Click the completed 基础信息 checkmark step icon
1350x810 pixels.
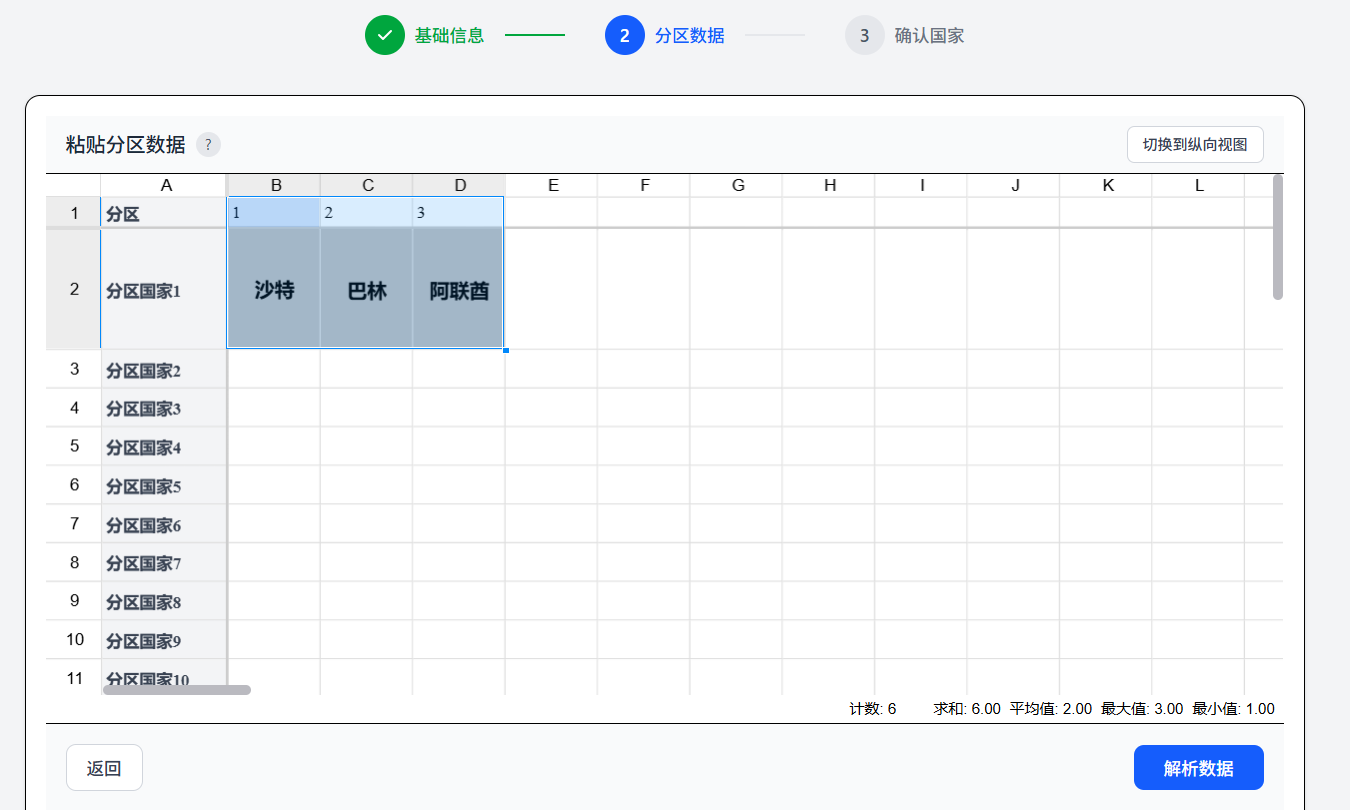pos(385,36)
